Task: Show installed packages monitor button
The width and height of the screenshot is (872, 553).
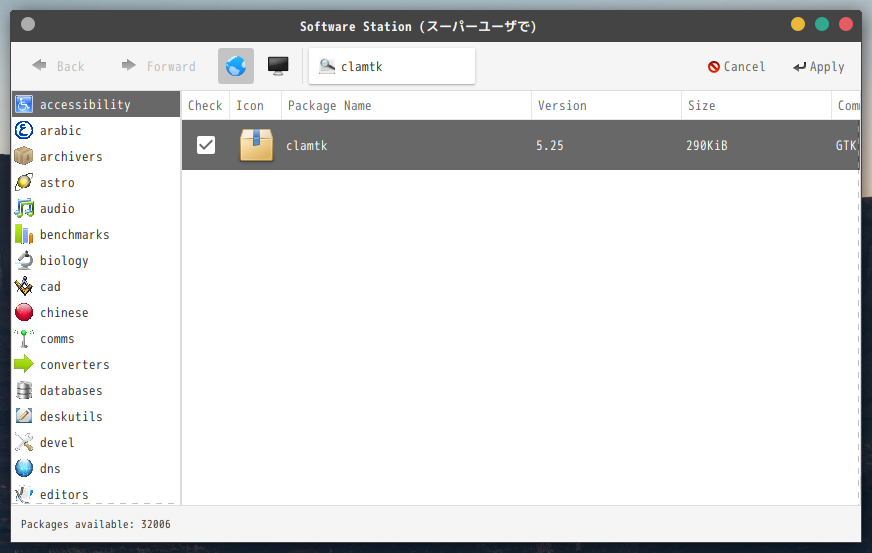Action: click(278, 66)
